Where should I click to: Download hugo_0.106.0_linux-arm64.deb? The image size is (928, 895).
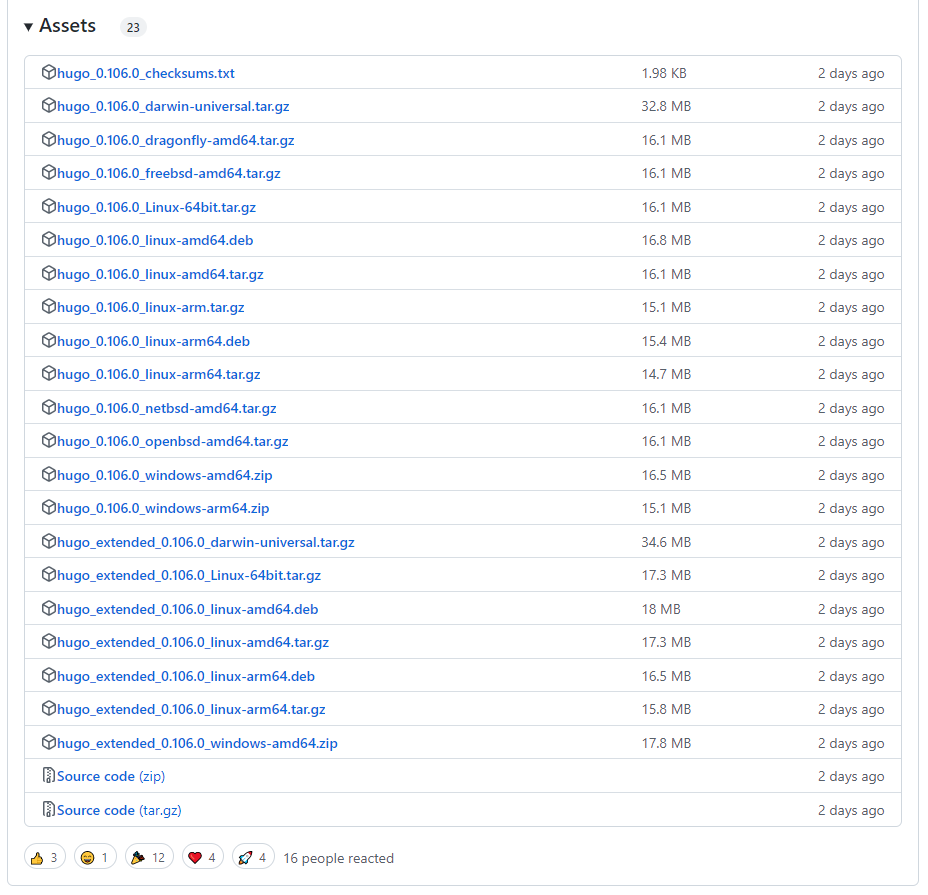pos(153,341)
